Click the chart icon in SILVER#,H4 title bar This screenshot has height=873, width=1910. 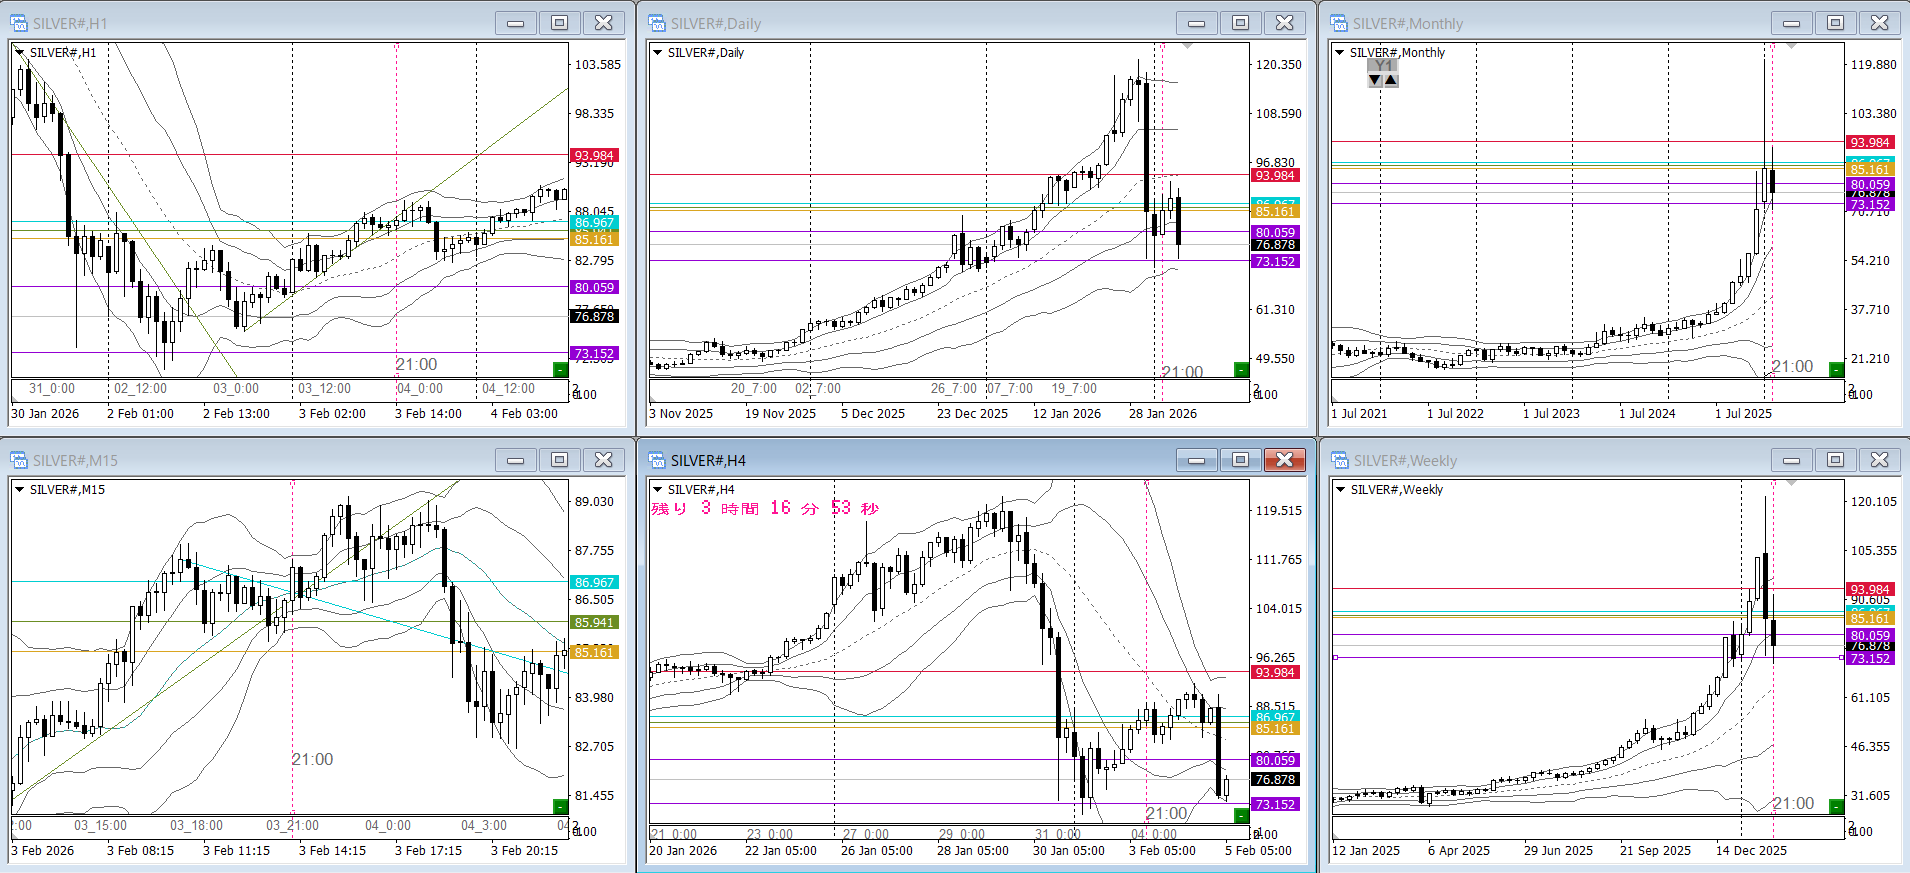pos(657,460)
